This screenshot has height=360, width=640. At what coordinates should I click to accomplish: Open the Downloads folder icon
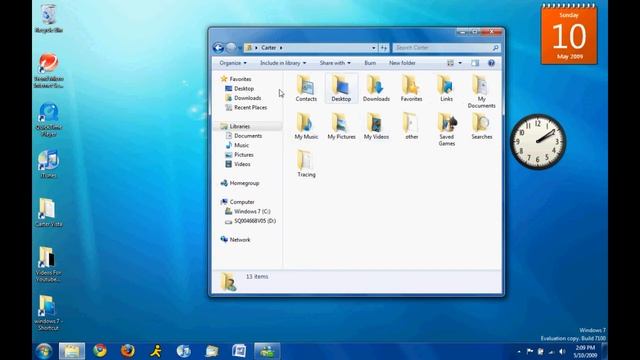(376, 89)
